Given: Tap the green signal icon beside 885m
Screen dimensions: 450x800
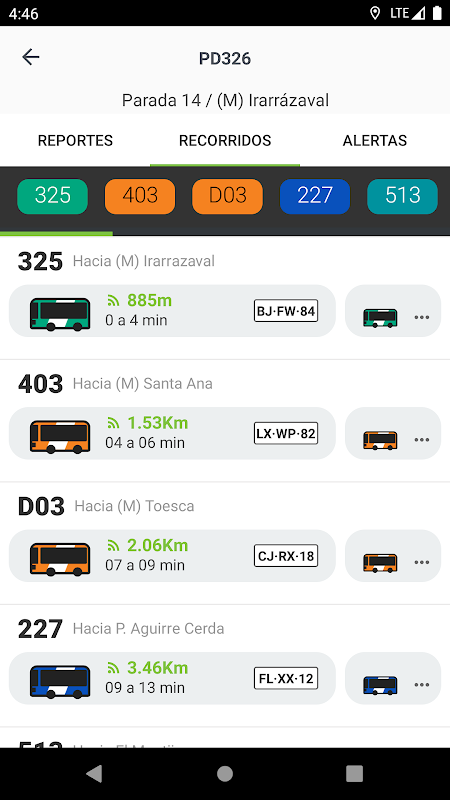Looking at the screenshot, I should [x=113, y=301].
